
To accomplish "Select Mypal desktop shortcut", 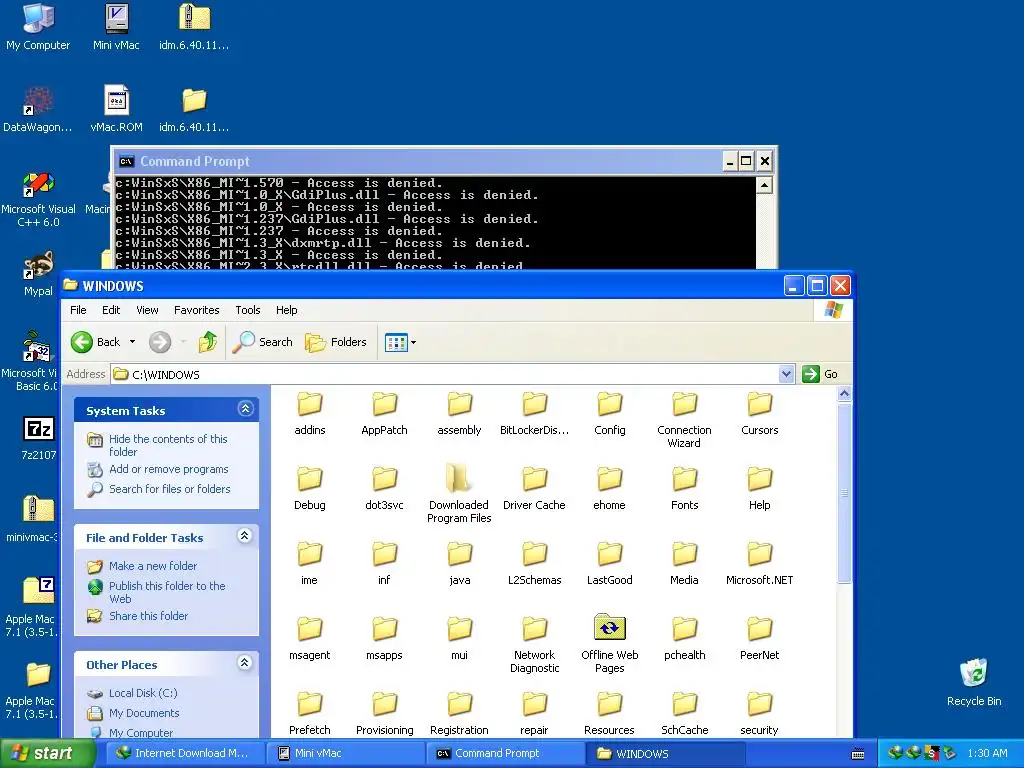I will (38, 274).
